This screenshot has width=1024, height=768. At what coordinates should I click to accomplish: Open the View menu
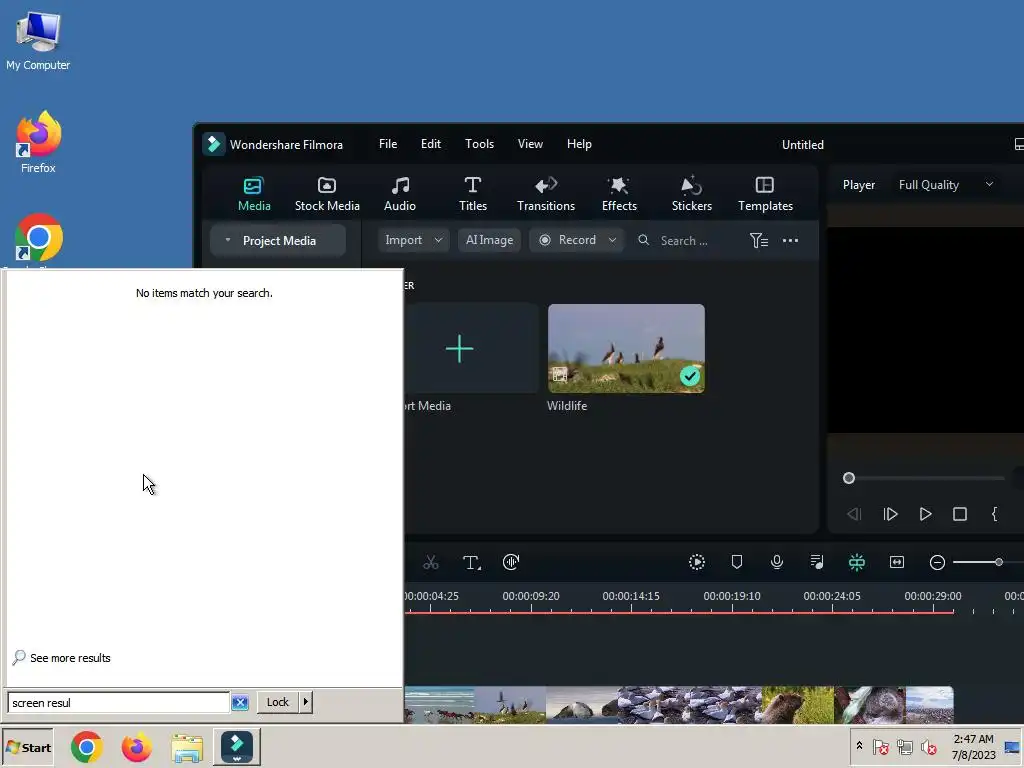[x=530, y=144]
